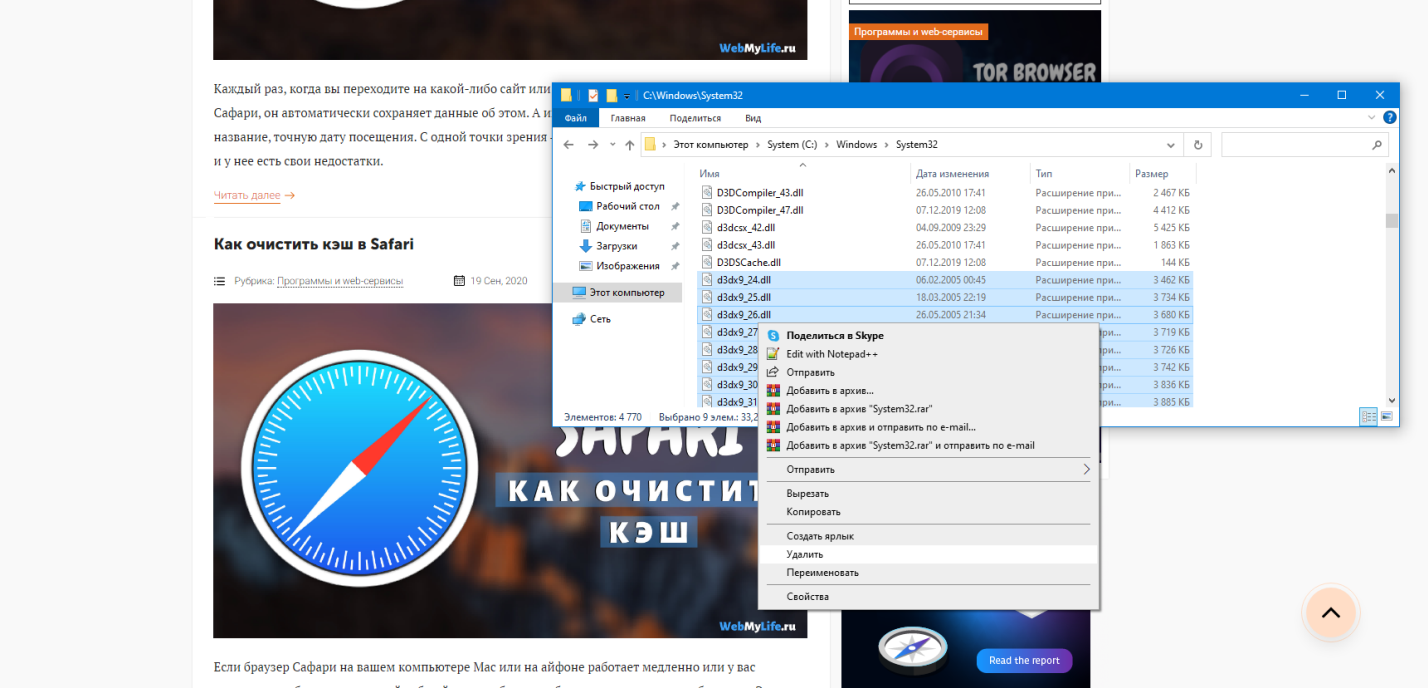Open the Поделиться ribbon tab
Screen dimensions: 1428x688
click(695, 118)
